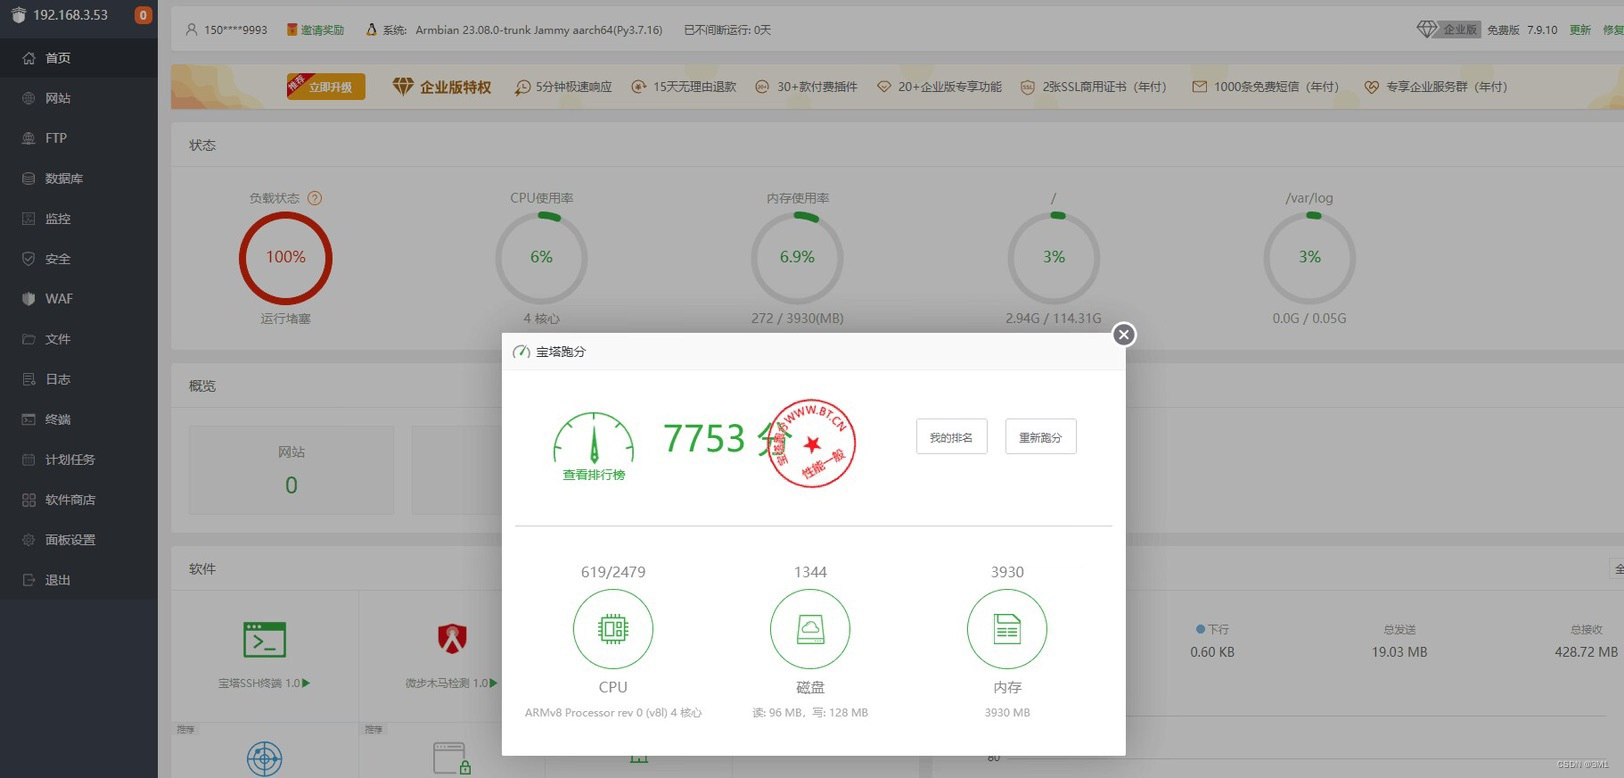Screen dimensions: 1624x778
Task: Click the 5分钟极速响应 feature
Action: pos(563,87)
